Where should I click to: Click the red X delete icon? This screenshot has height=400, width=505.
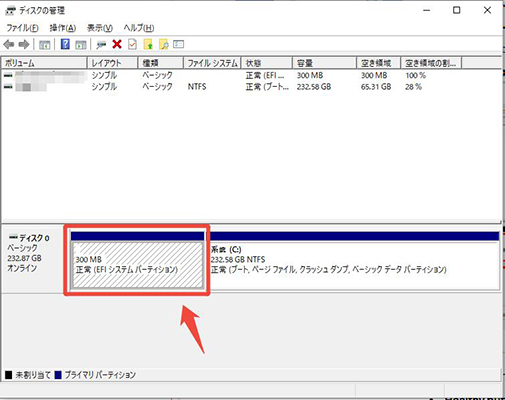(x=117, y=44)
